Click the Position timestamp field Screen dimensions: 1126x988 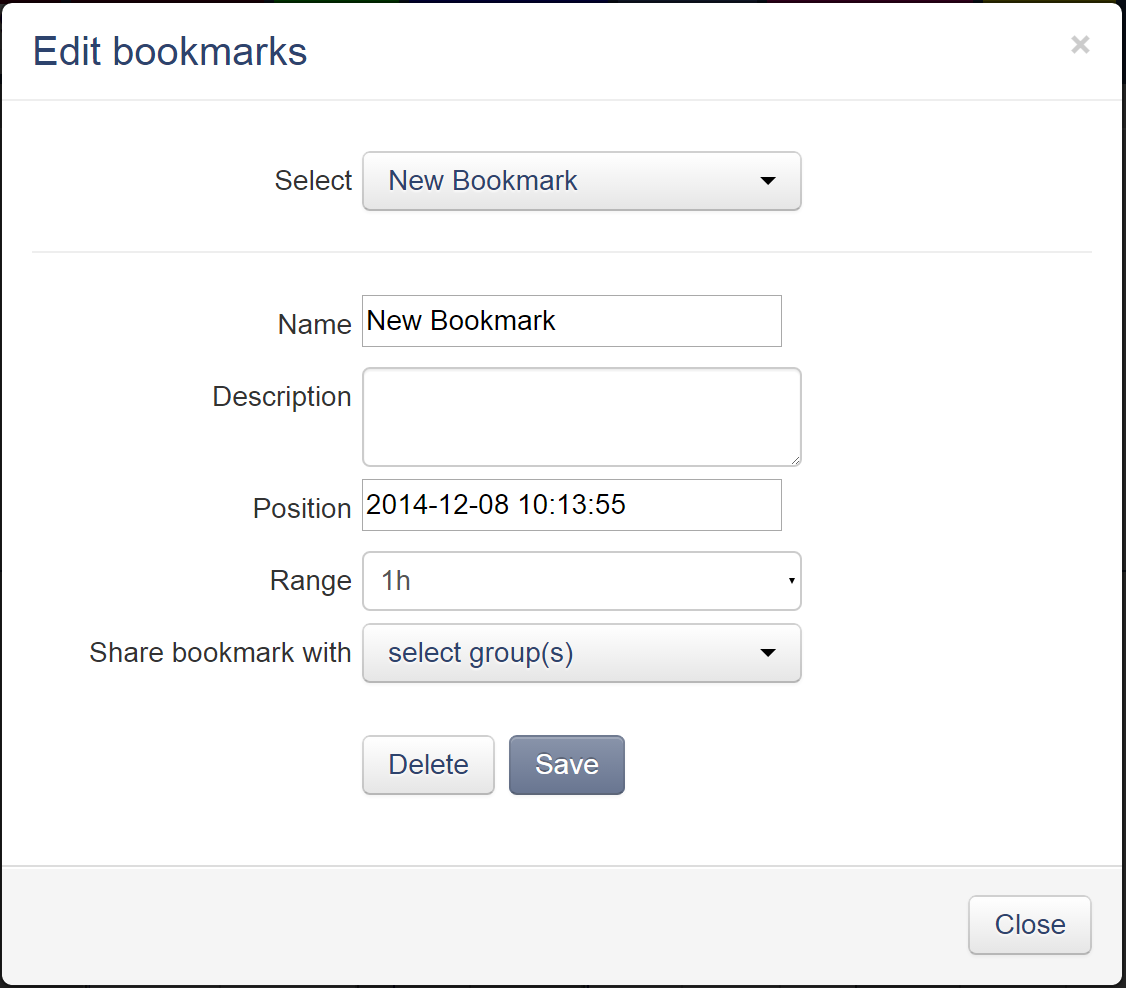click(571, 505)
